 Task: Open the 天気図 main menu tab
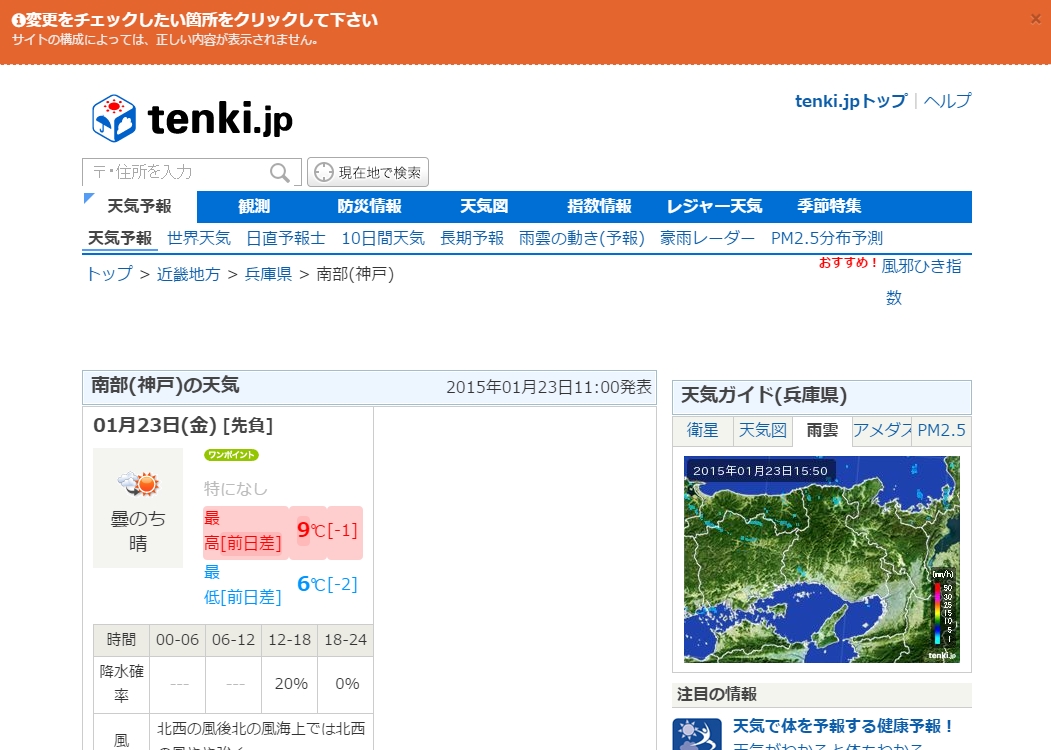click(484, 206)
